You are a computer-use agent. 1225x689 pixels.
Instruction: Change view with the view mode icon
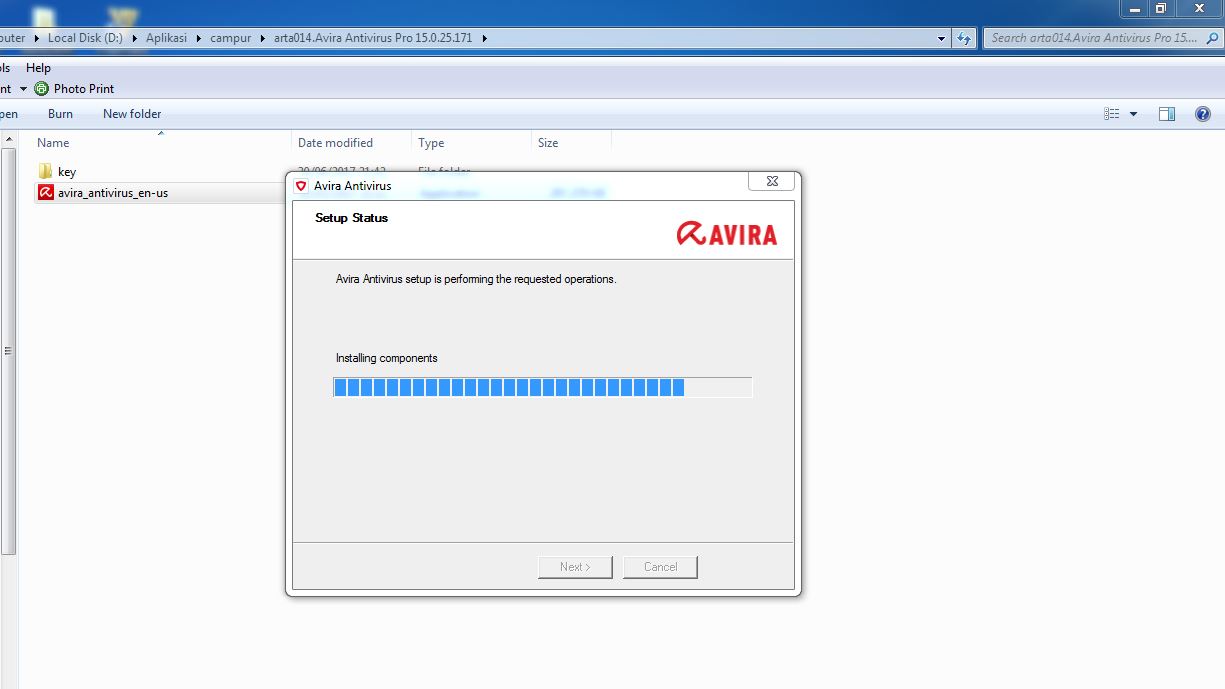[1112, 114]
